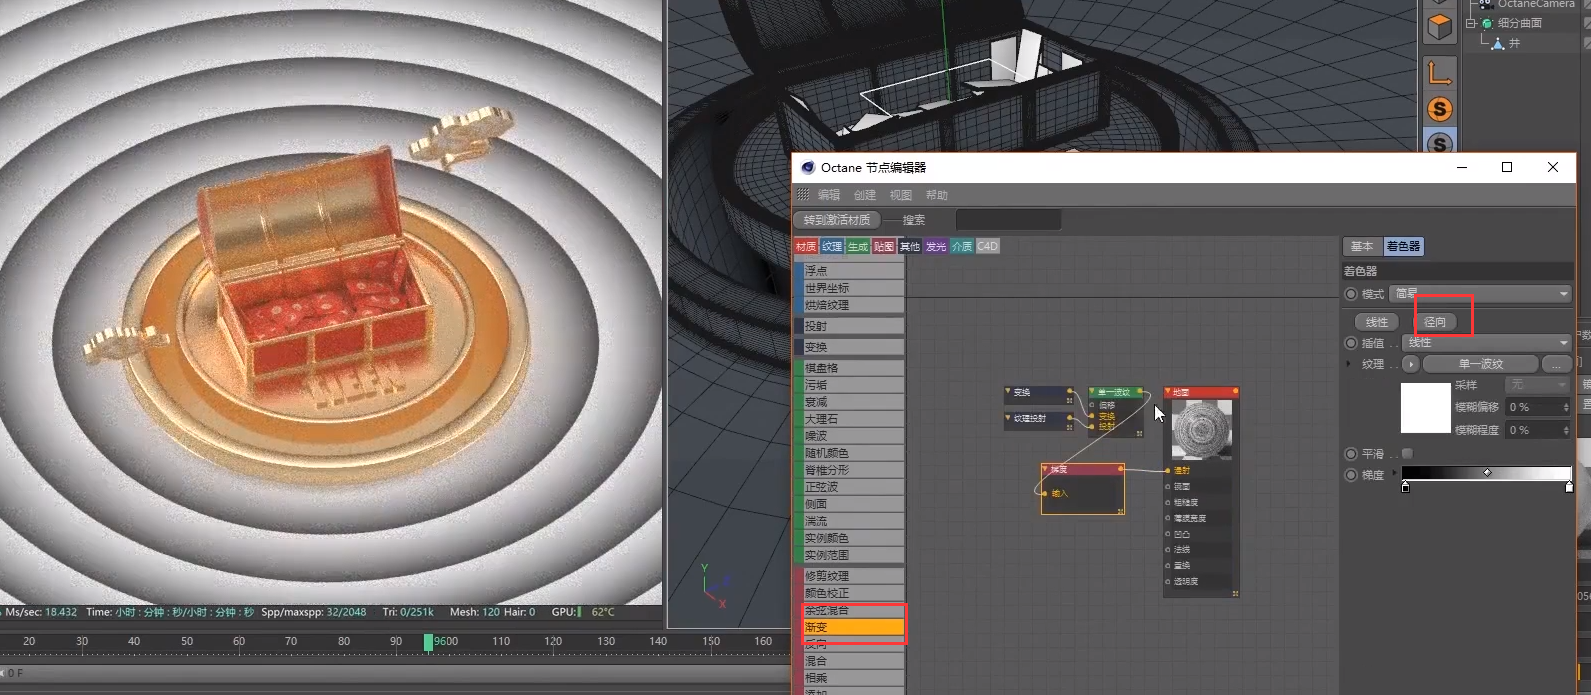This screenshot has width=1591, height=695.
Task: Open the 模式 dropdown
Action: point(1481,293)
